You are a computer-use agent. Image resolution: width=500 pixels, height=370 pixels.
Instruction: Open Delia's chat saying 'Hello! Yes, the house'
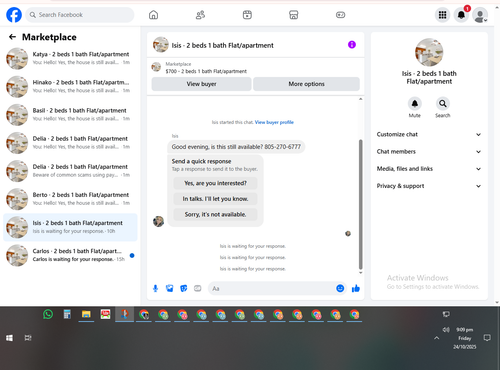[70, 143]
